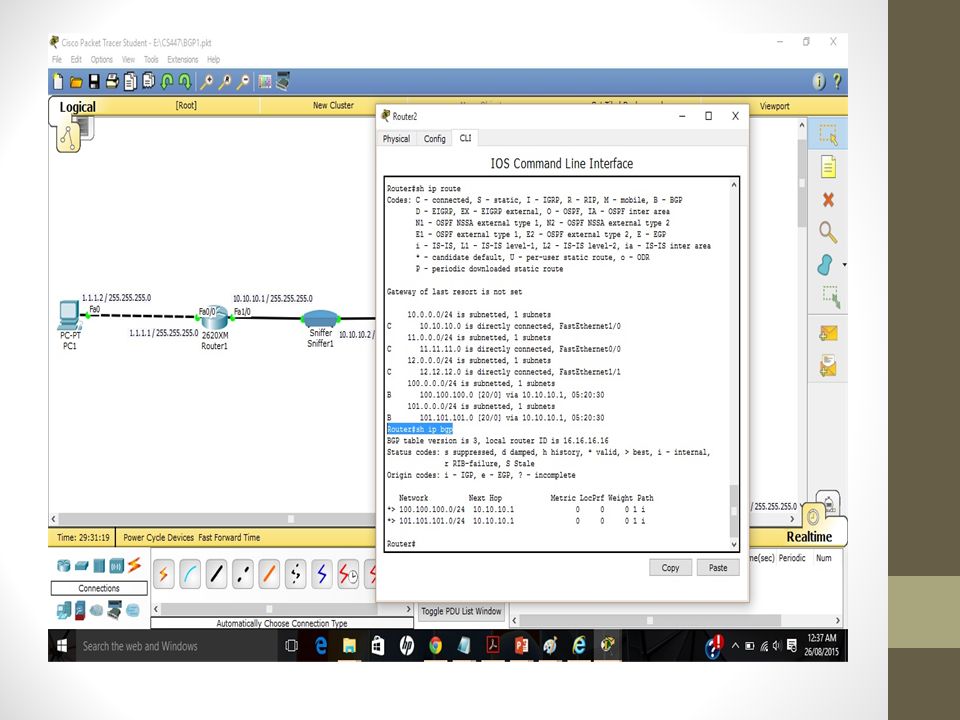Add a simple PDU envelope
Screen dimensions: 960x720
pos(828,333)
